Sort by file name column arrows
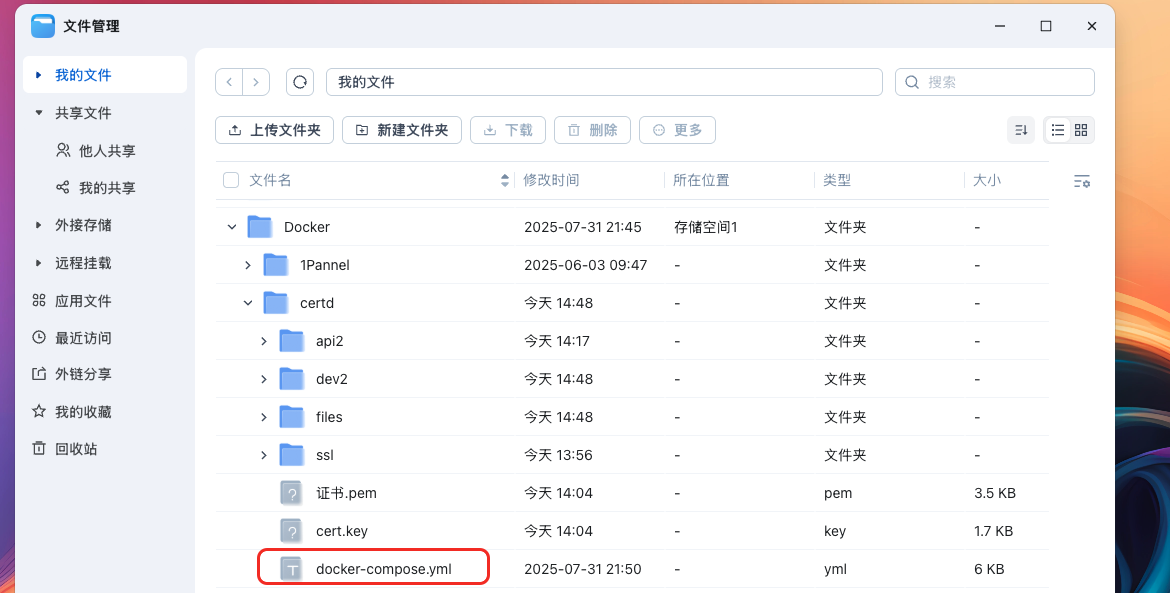The height and width of the screenshot is (593, 1170). click(x=504, y=181)
